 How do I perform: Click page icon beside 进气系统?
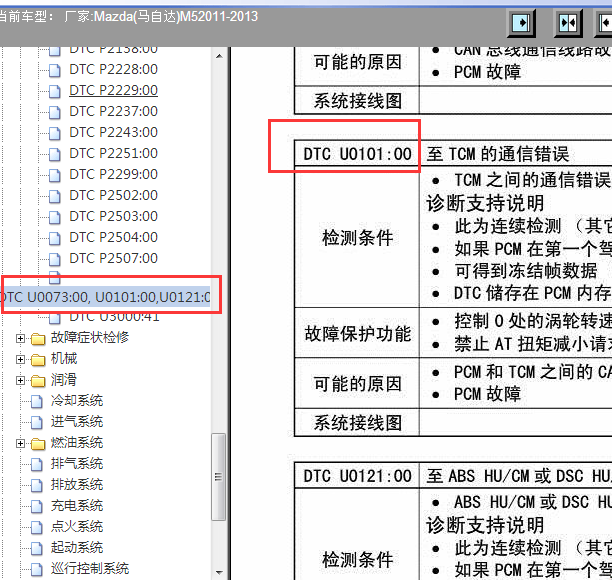pyautogui.click(x=37, y=423)
